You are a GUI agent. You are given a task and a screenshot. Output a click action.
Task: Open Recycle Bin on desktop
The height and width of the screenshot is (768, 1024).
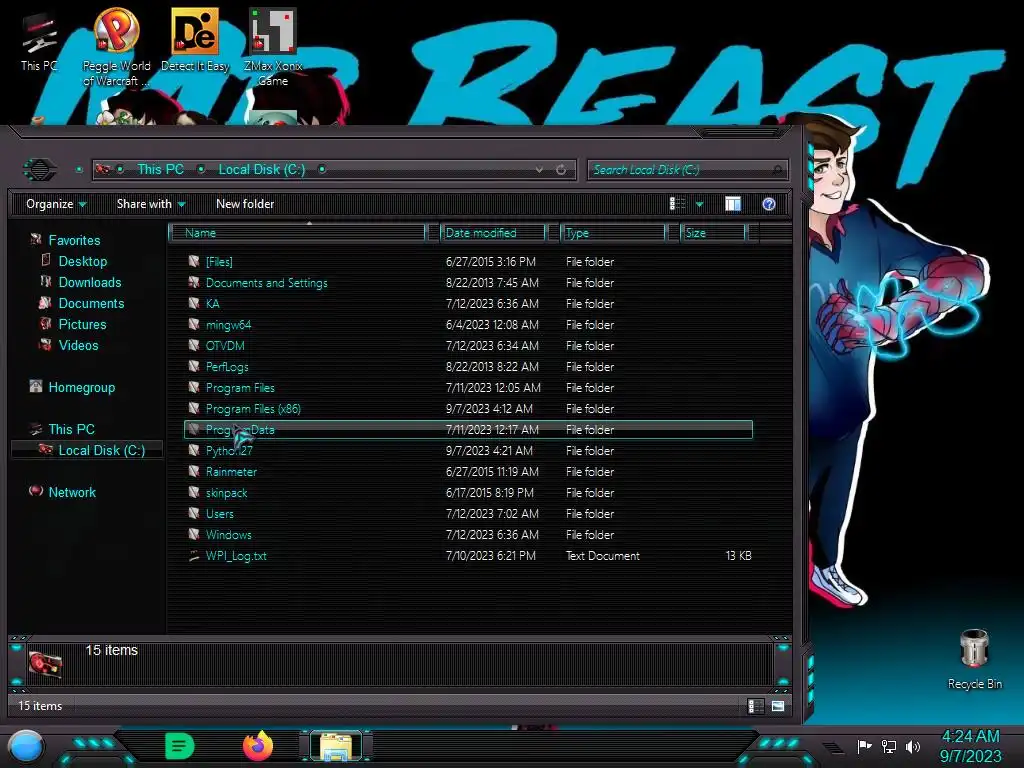point(974,660)
